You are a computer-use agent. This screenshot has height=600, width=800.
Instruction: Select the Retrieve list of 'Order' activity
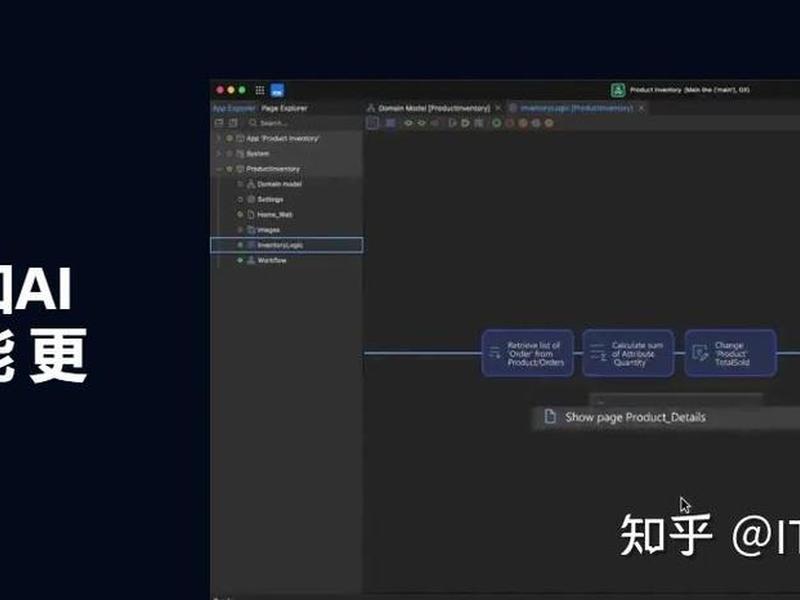(528, 353)
